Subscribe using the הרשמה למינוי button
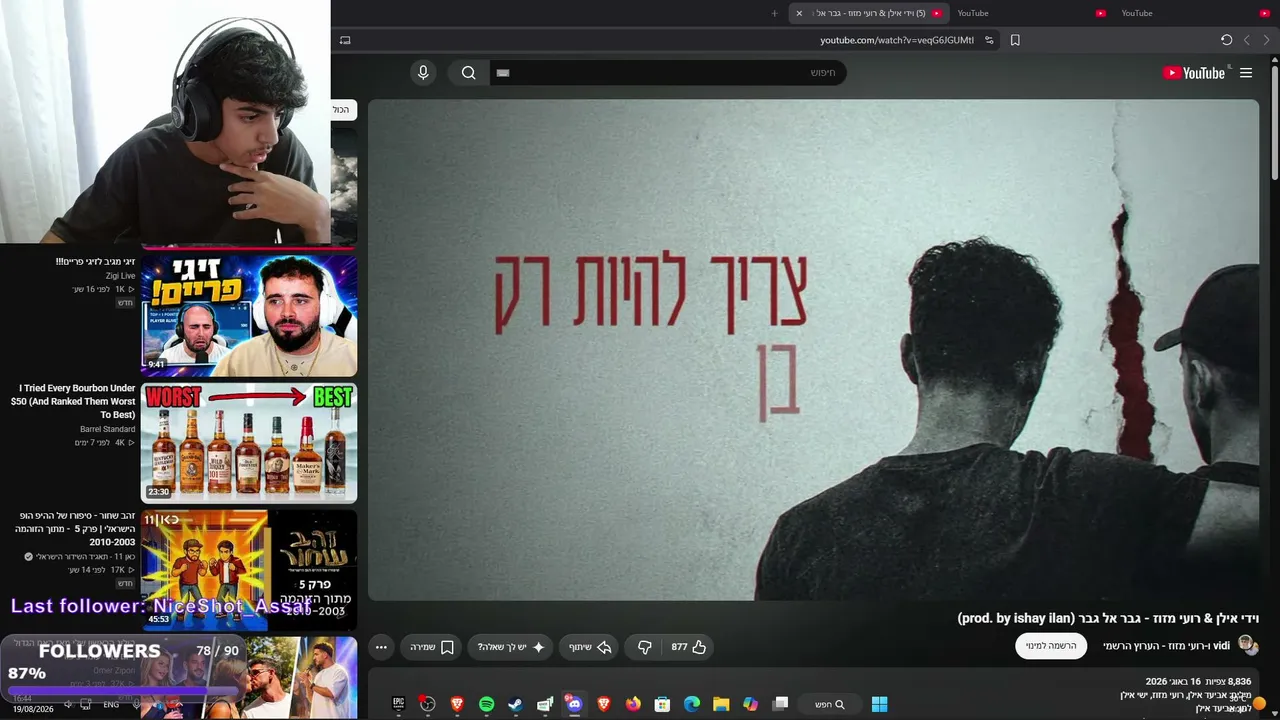 (1051, 646)
